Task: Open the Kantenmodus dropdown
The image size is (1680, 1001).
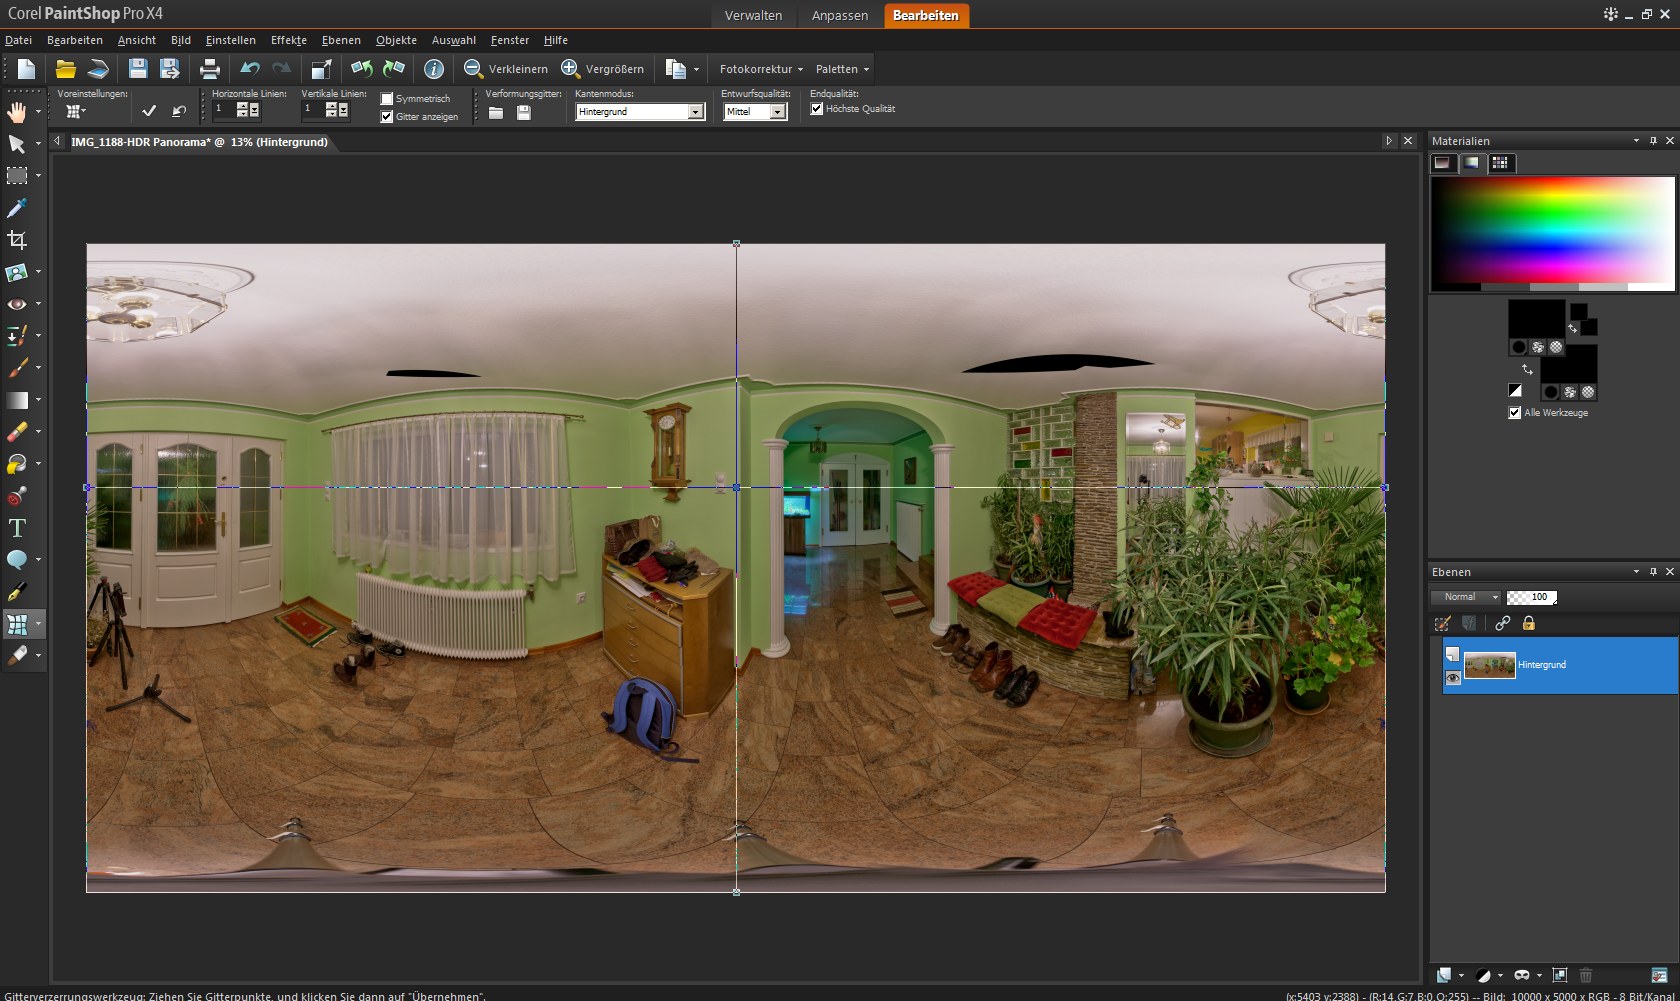Action: point(696,112)
